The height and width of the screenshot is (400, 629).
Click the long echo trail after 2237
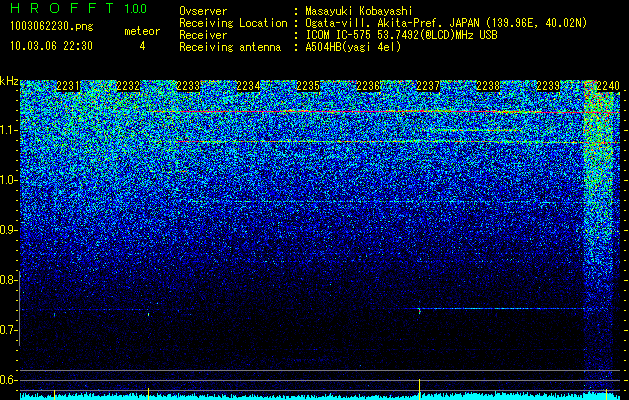point(502,309)
